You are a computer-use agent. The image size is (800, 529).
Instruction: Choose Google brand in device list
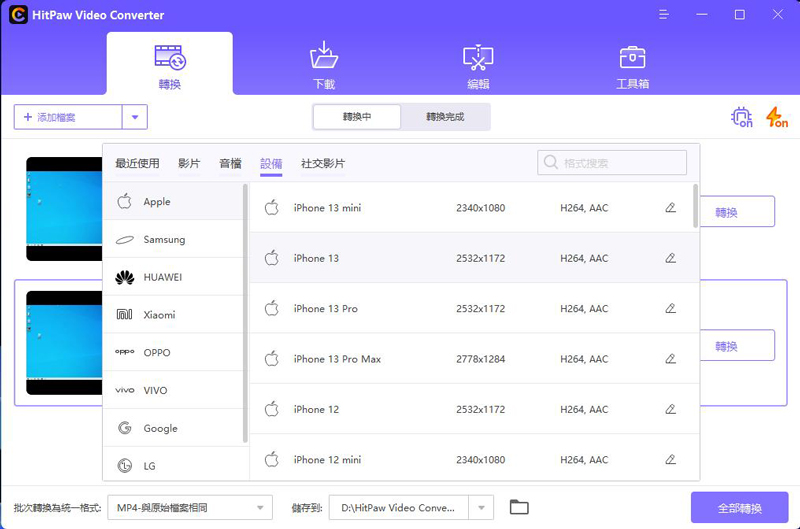[x=173, y=428]
